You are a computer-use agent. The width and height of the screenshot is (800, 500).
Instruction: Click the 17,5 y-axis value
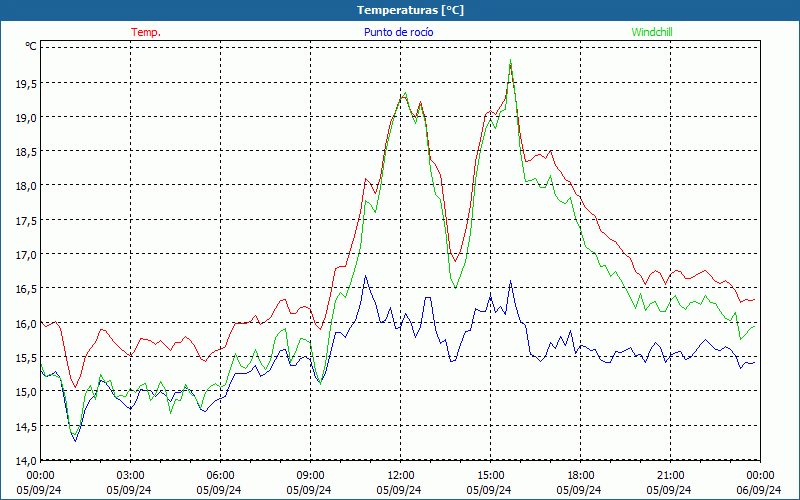[x=27, y=221]
